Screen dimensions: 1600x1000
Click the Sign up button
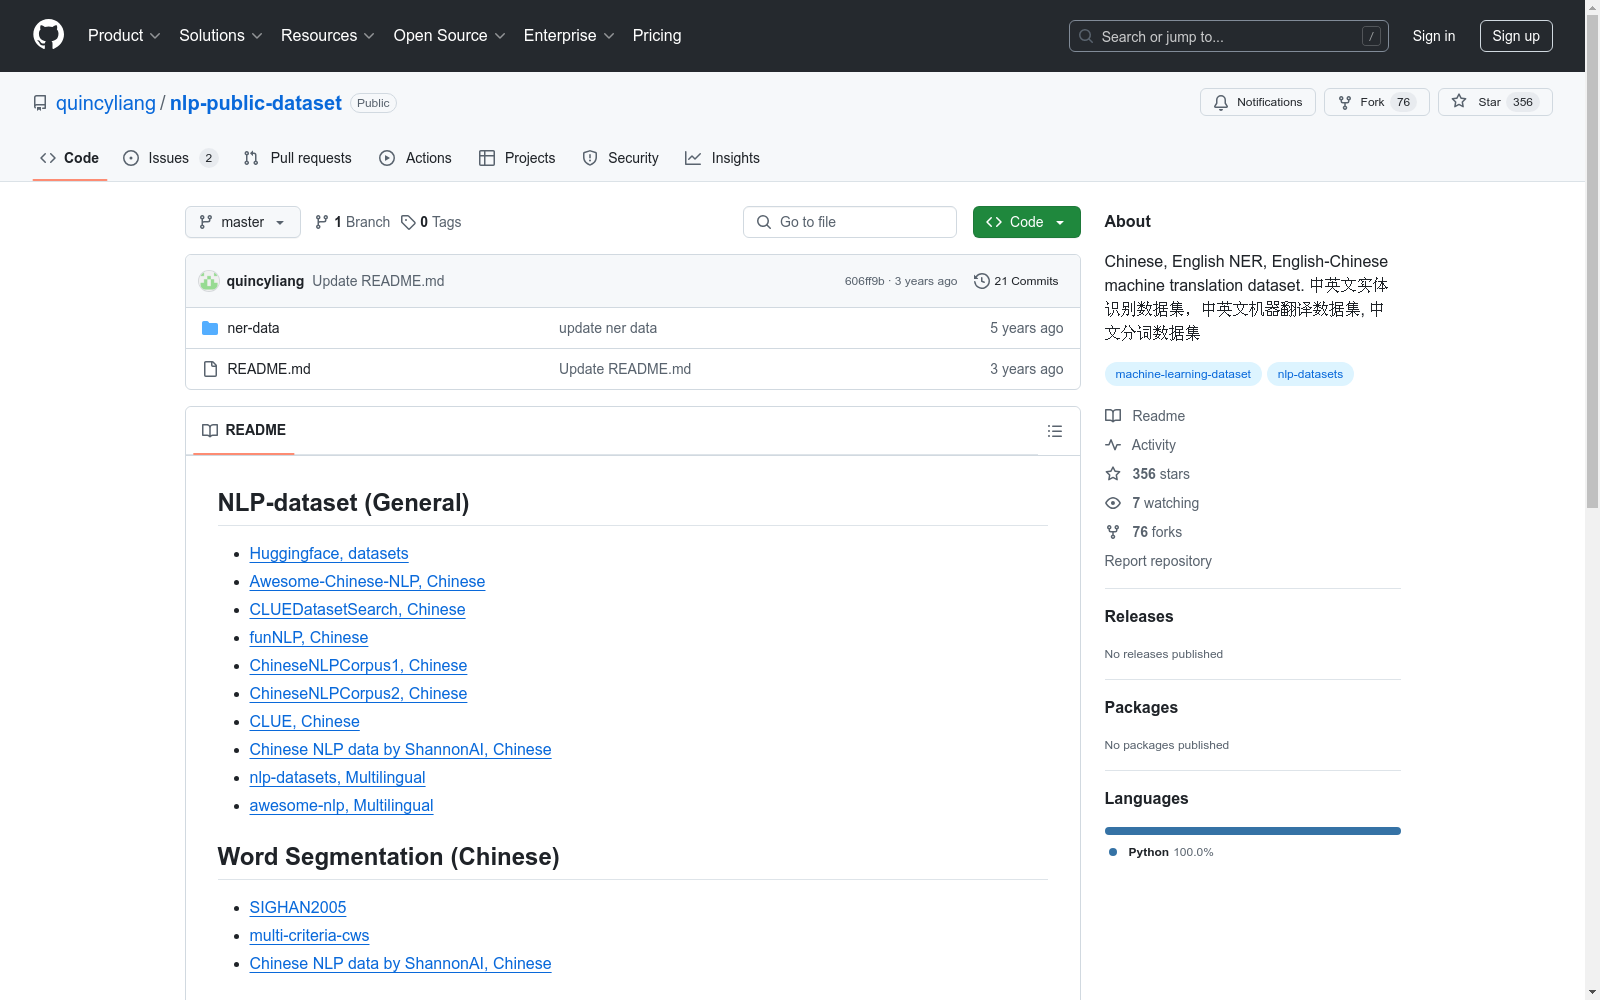coord(1516,36)
